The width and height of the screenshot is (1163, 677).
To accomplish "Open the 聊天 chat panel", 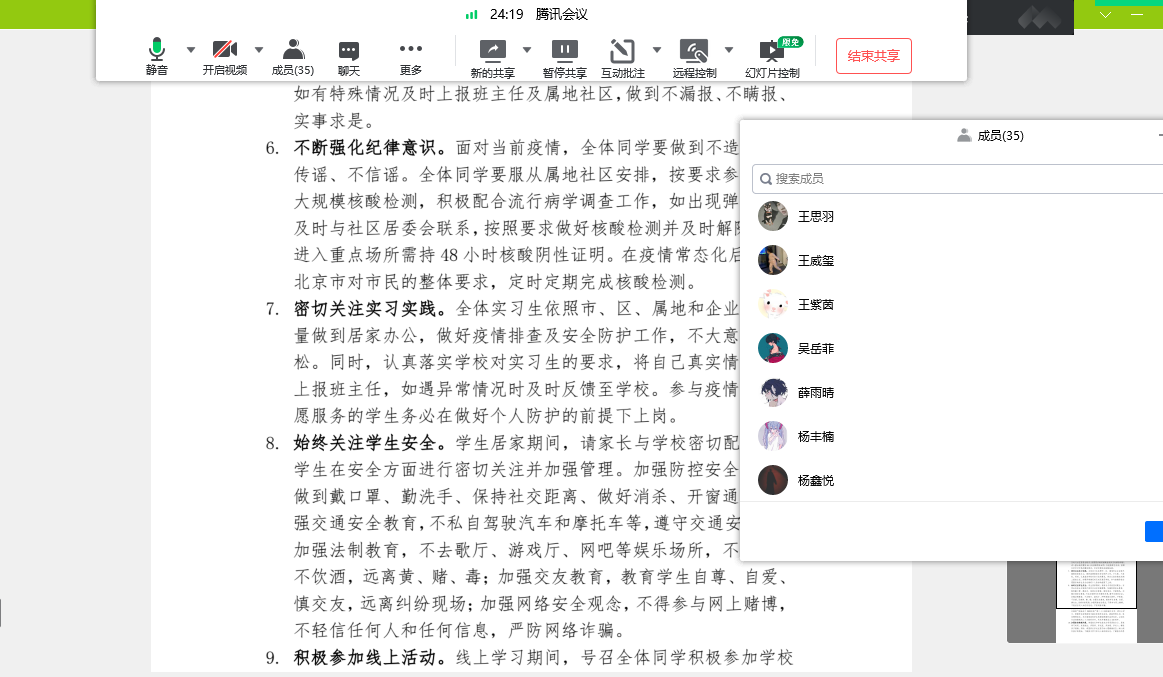I will click(349, 57).
